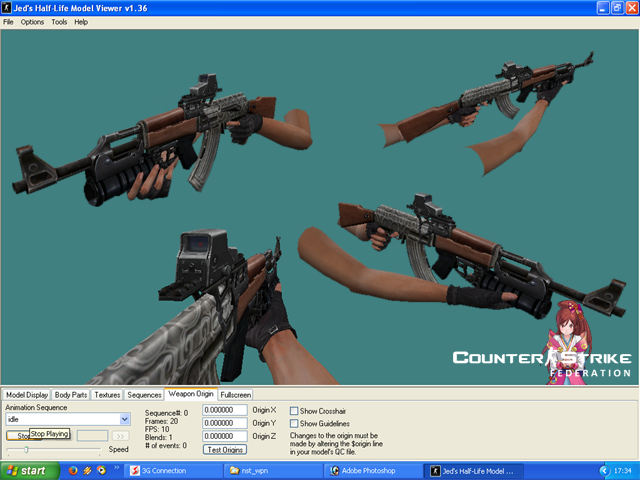Switch to the Body Parts tab
Image resolution: width=640 pixels, height=480 pixels.
pos(71,395)
